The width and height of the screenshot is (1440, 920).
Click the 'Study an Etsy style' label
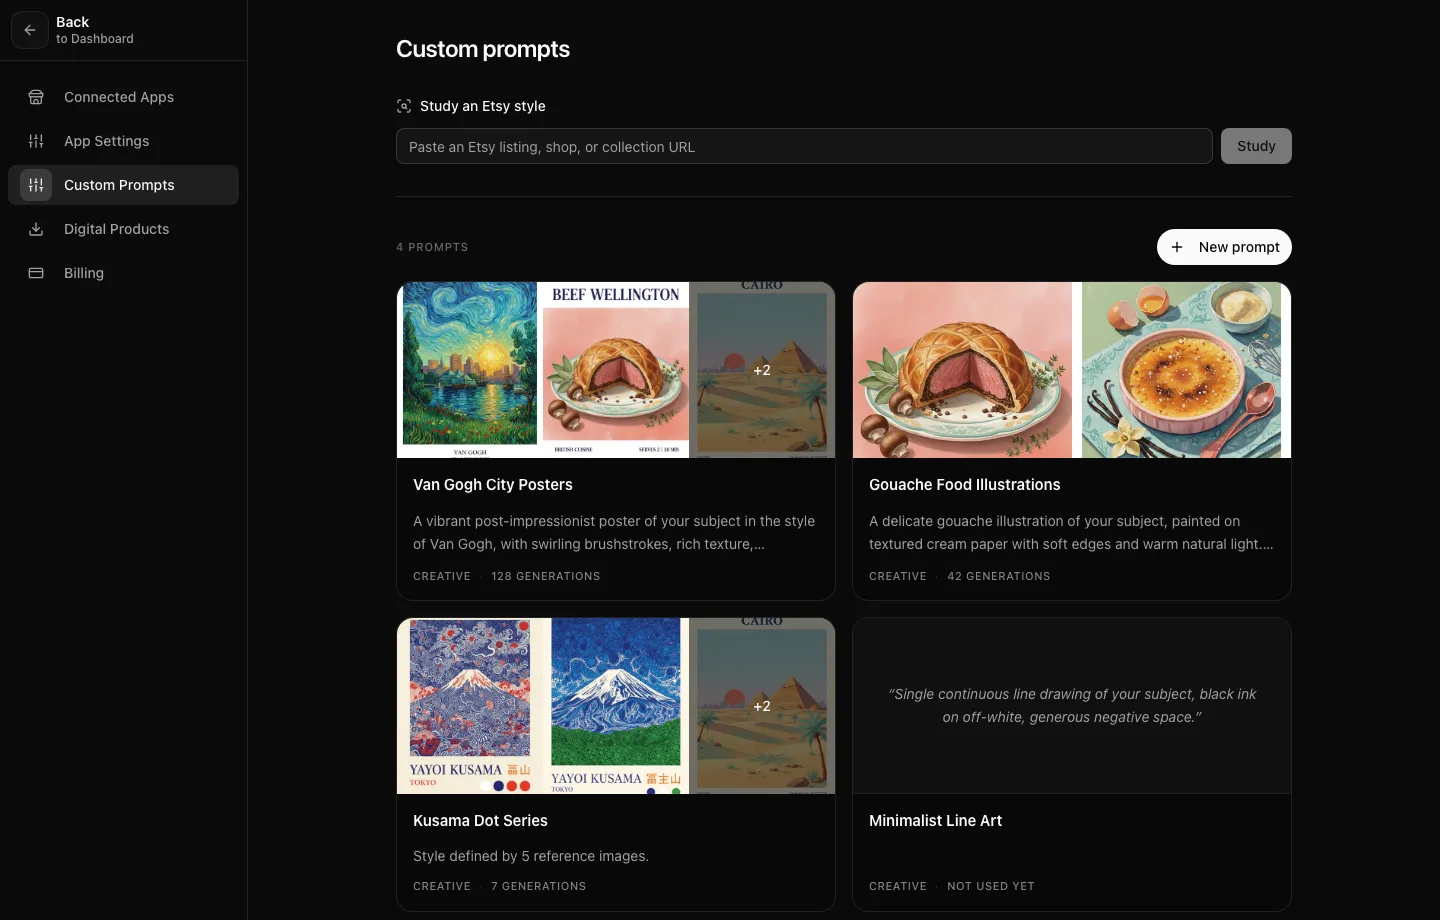[x=483, y=106]
